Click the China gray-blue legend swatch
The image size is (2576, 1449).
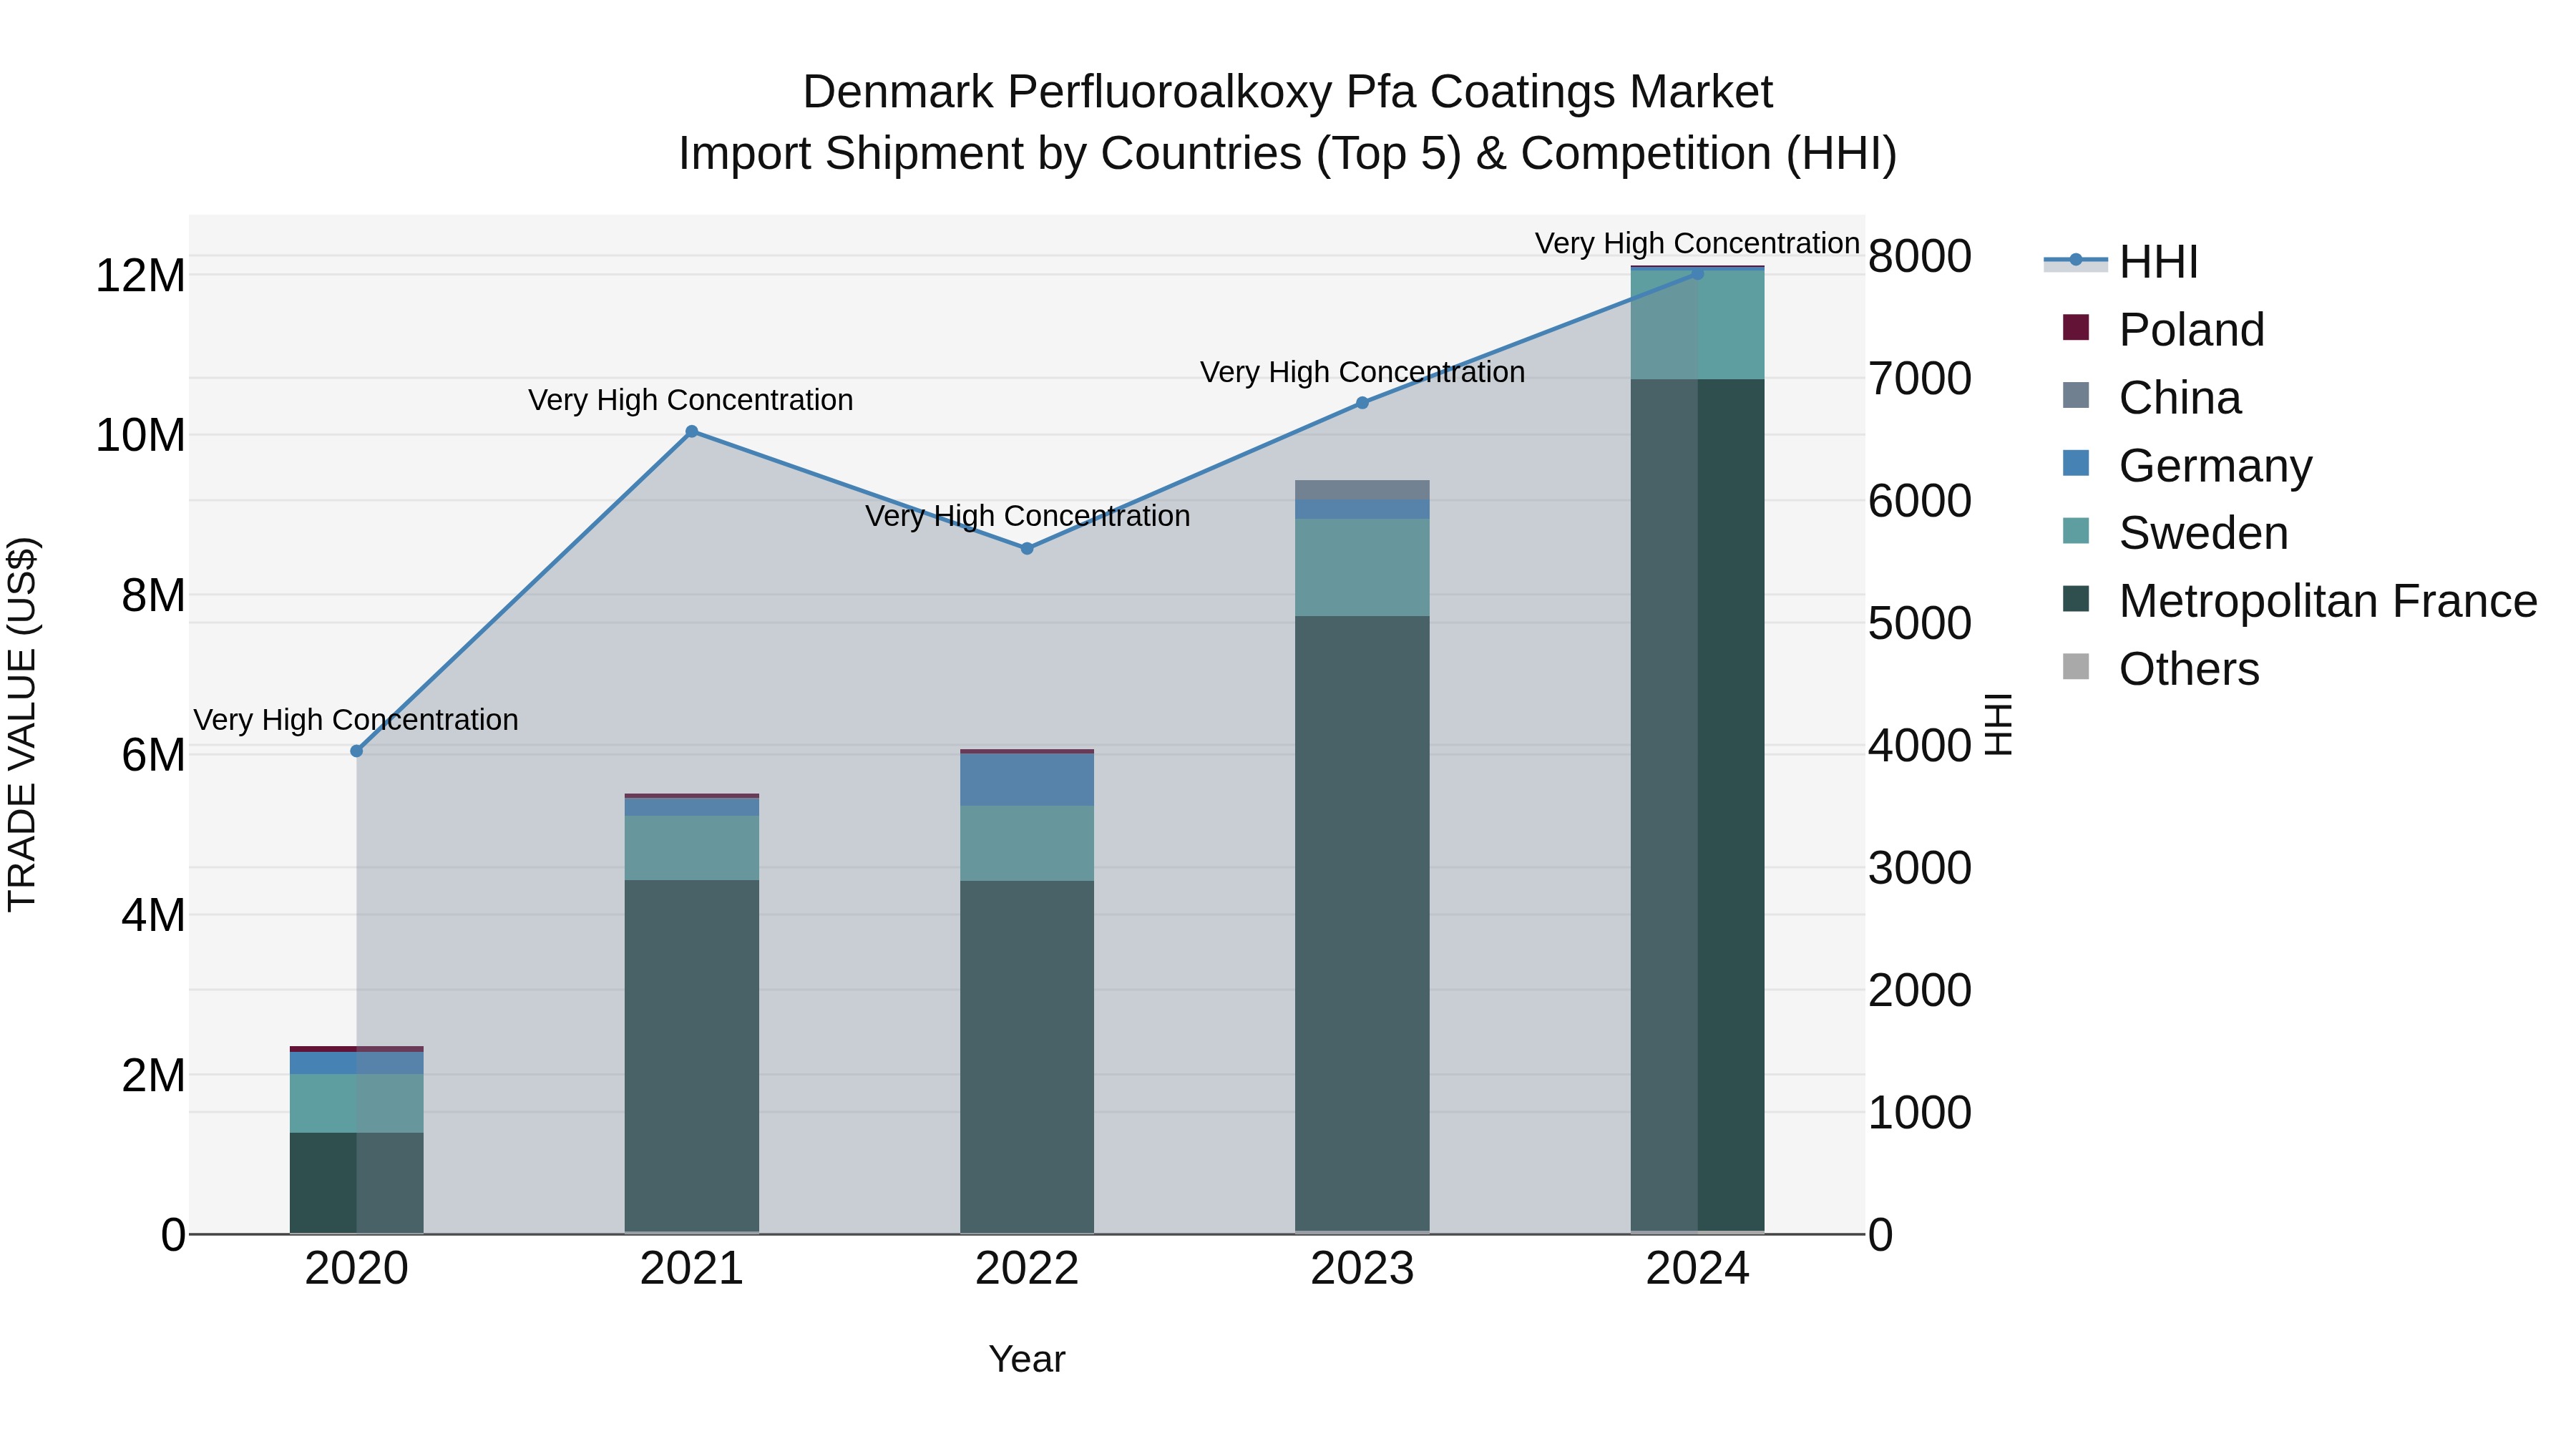click(x=2076, y=395)
